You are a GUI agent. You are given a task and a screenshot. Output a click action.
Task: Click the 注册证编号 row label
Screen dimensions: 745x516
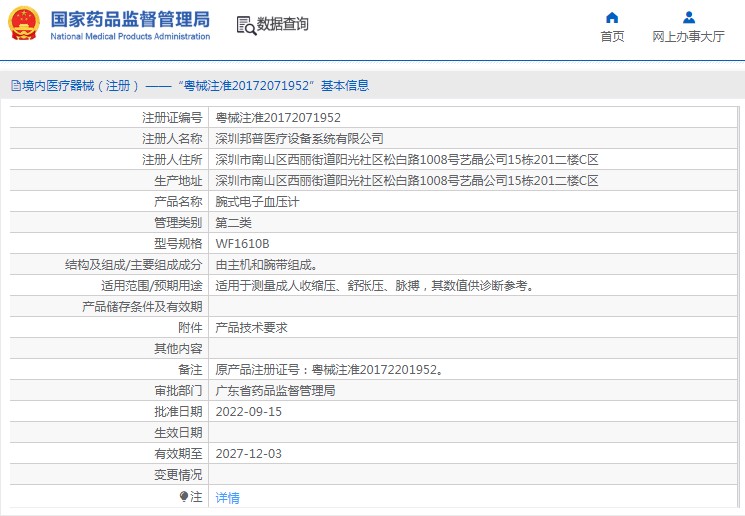tap(172, 117)
